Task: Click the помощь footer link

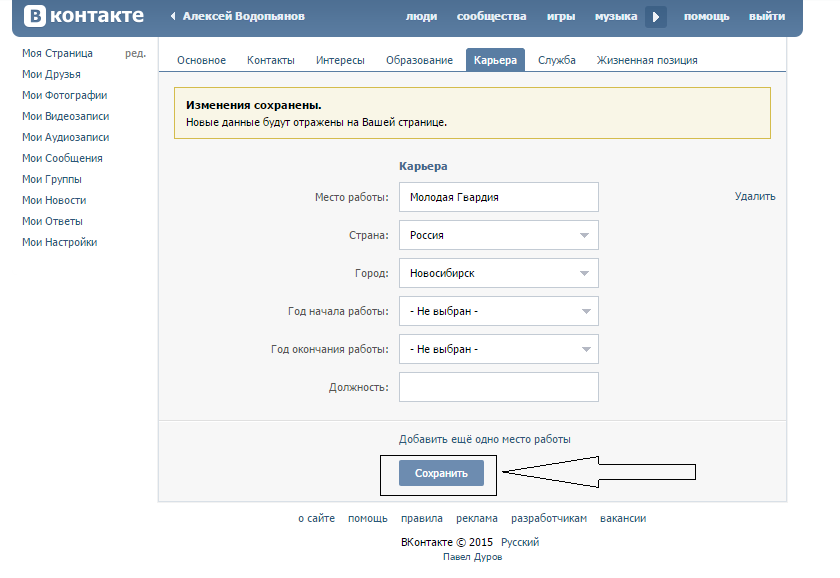Action: 368,518
